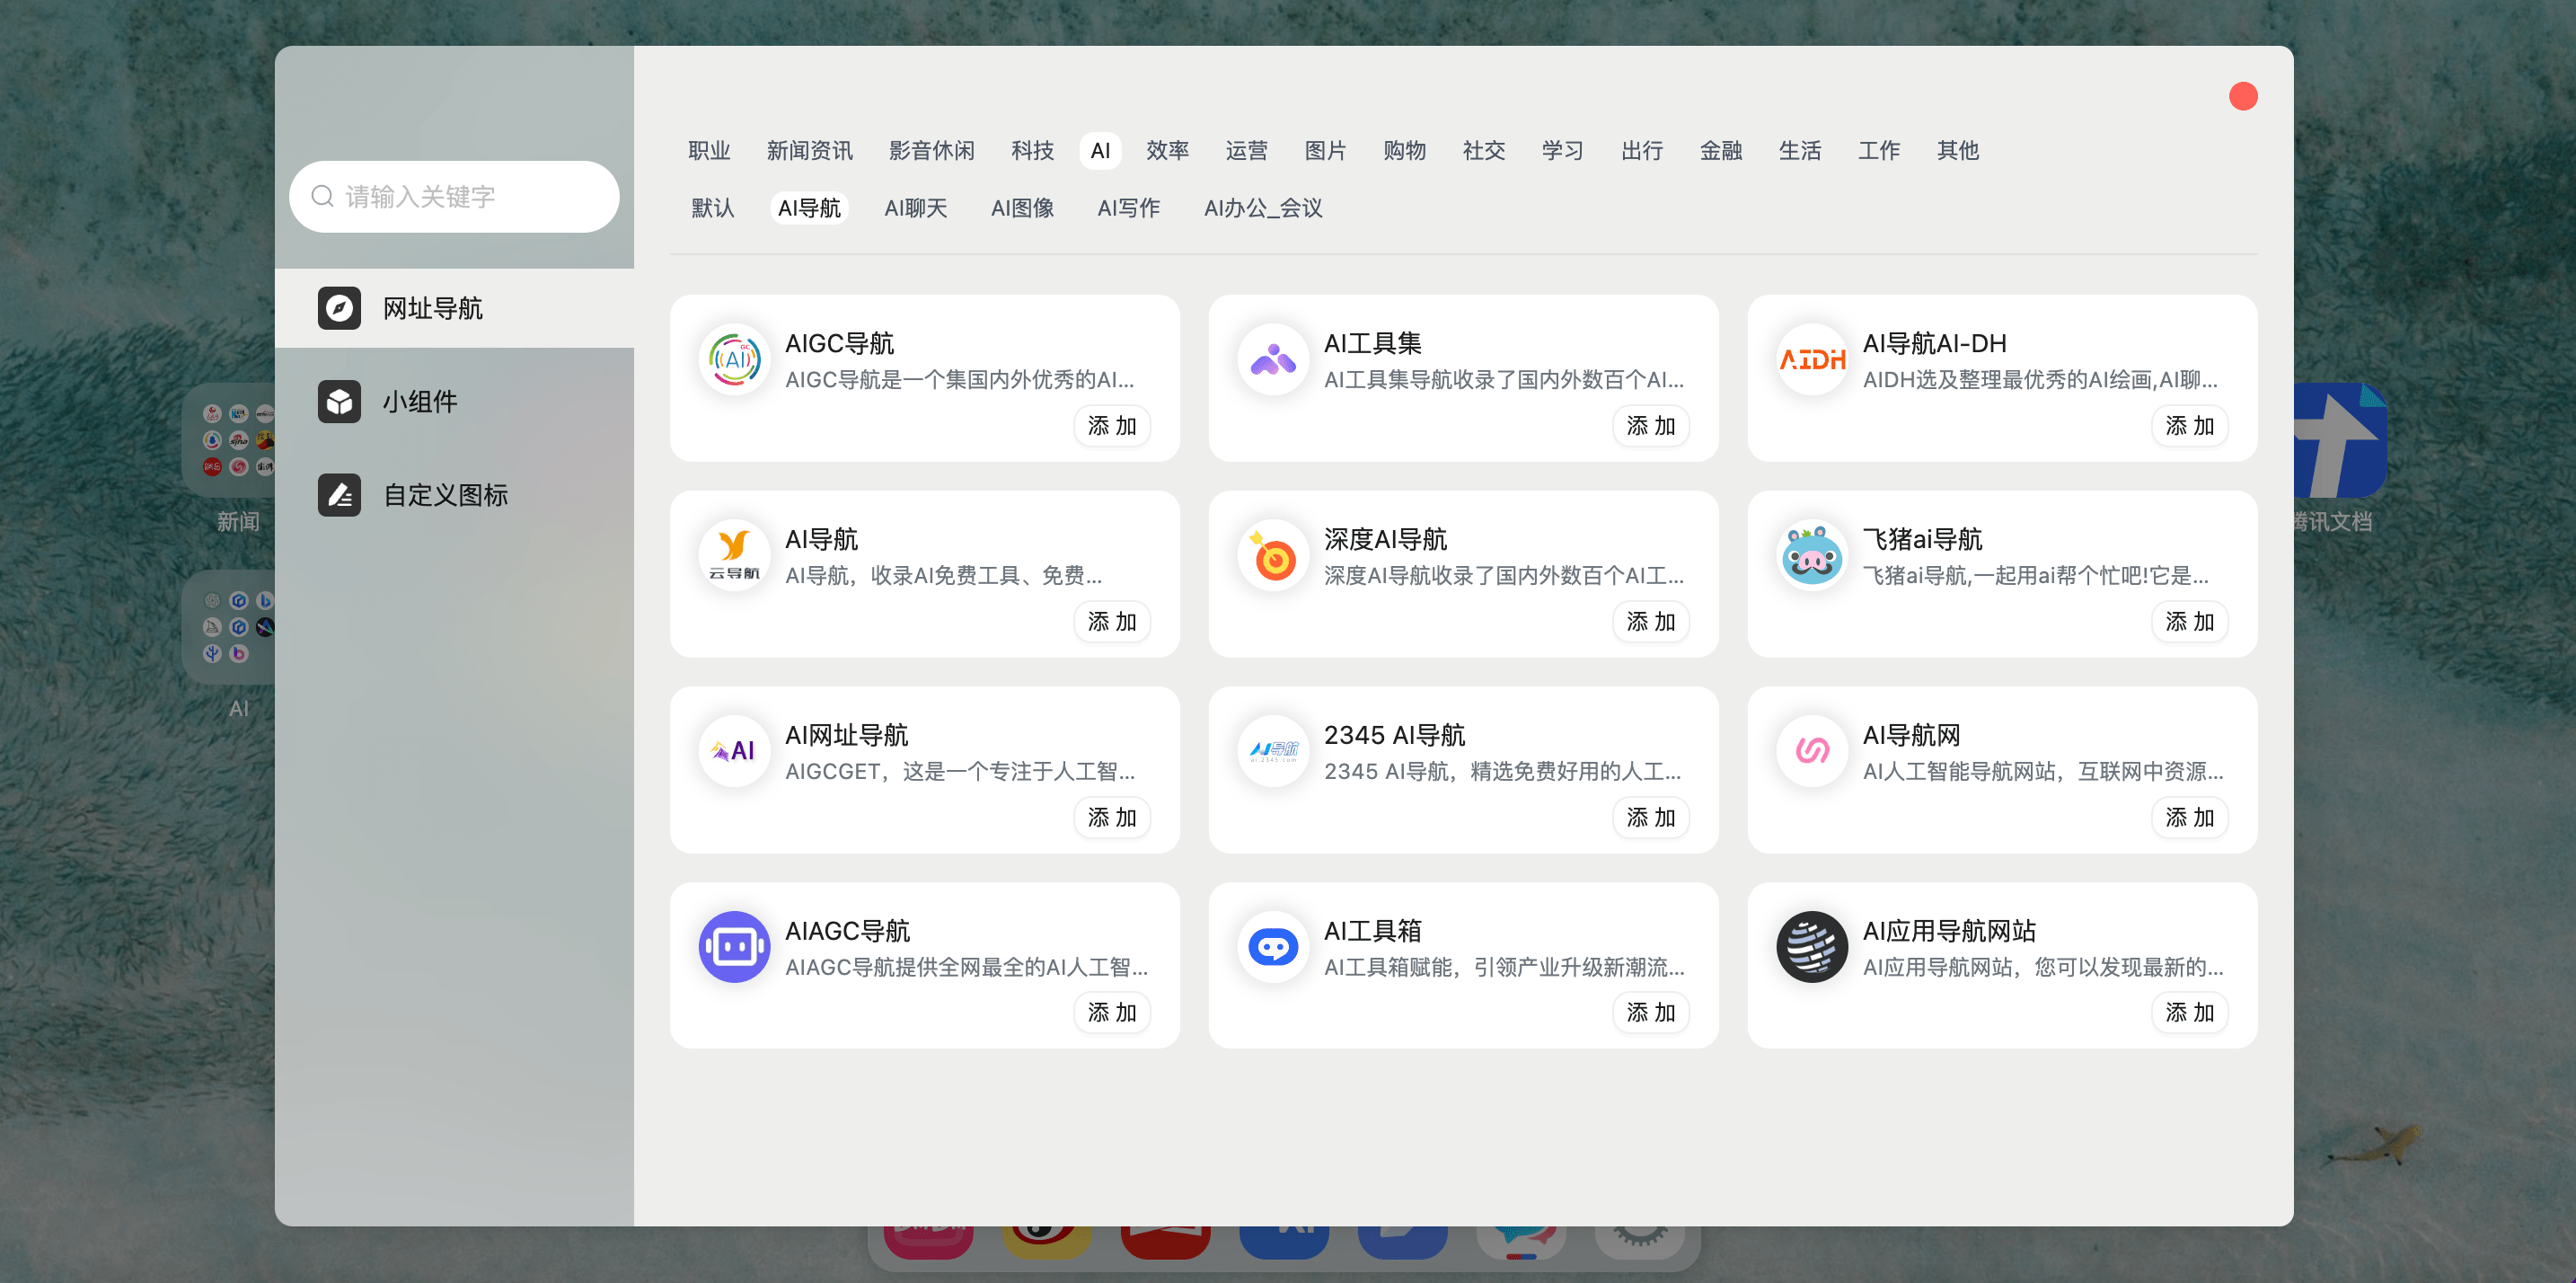Click the 小组件 cube icon in sidebar
This screenshot has height=1283, width=2576.
[339, 401]
